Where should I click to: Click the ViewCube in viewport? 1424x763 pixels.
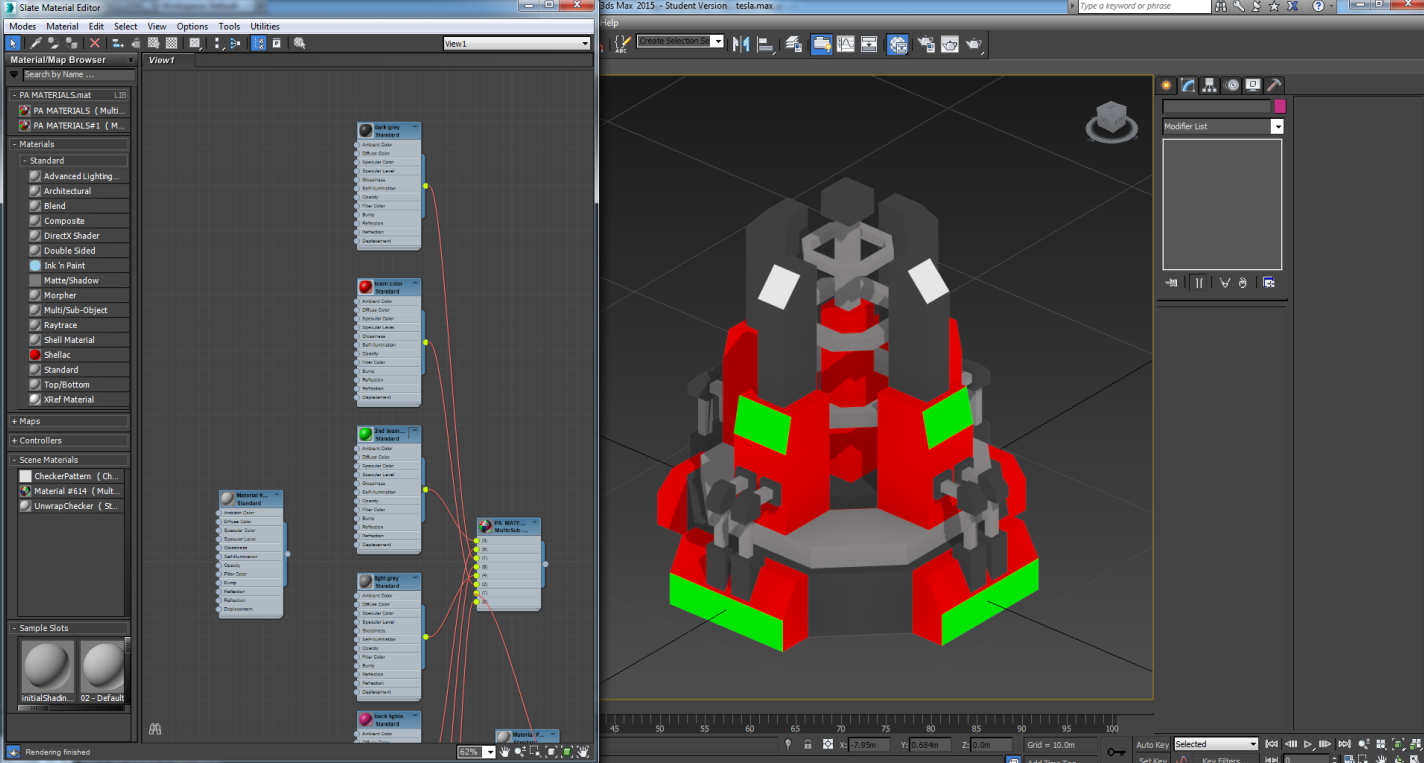click(1111, 119)
